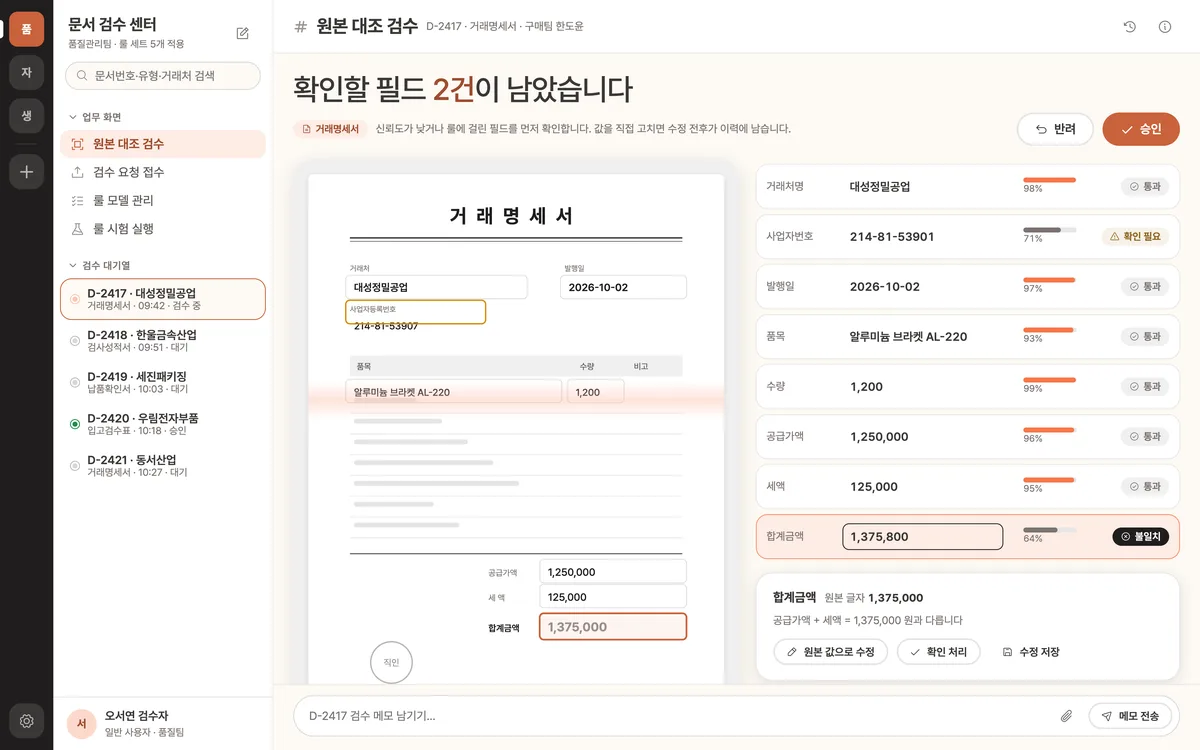1200x750 pixels.
Task: Click the 승인 button
Action: click(1141, 129)
